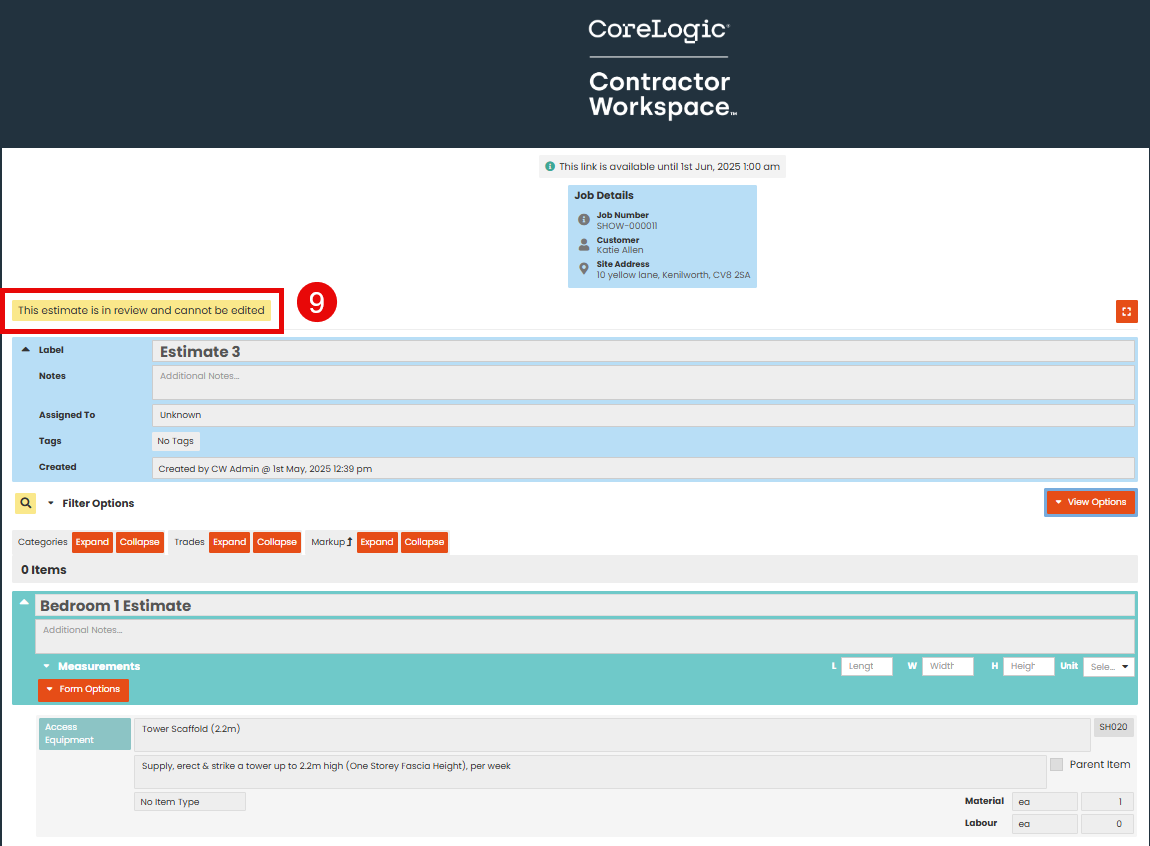Click the info icon beside Job Number
1150x846 pixels.
[x=584, y=220]
